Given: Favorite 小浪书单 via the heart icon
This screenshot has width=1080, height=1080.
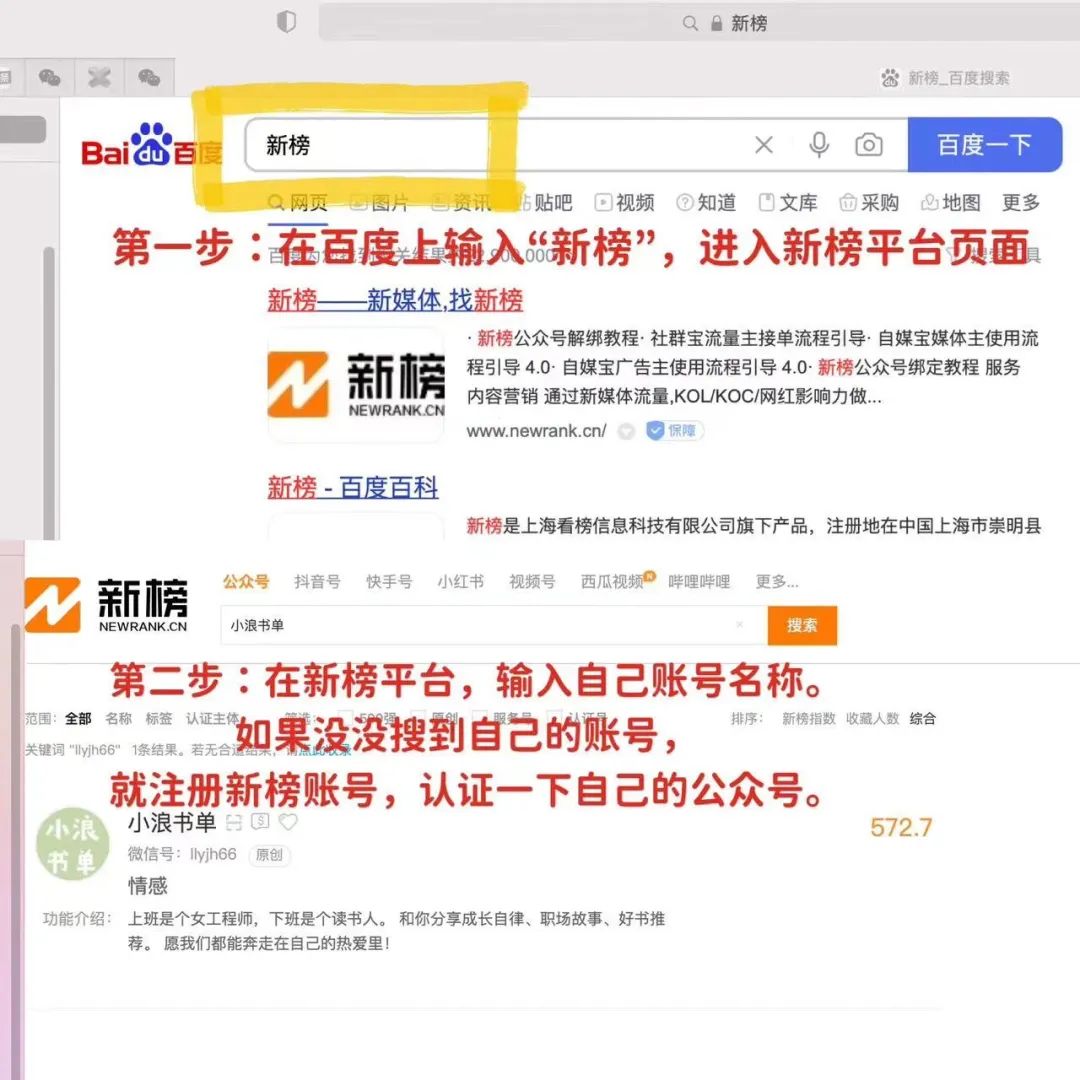Looking at the screenshot, I should (x=288, y=821).
